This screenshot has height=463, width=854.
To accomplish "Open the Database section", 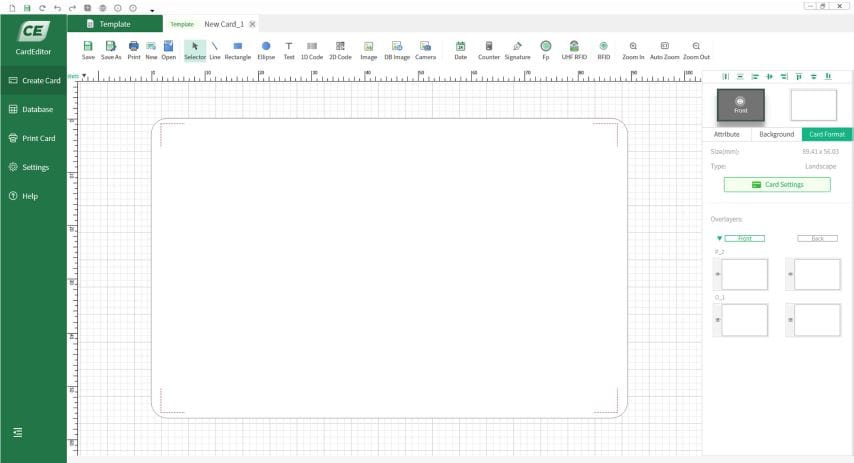I will [x=34, y=109].
